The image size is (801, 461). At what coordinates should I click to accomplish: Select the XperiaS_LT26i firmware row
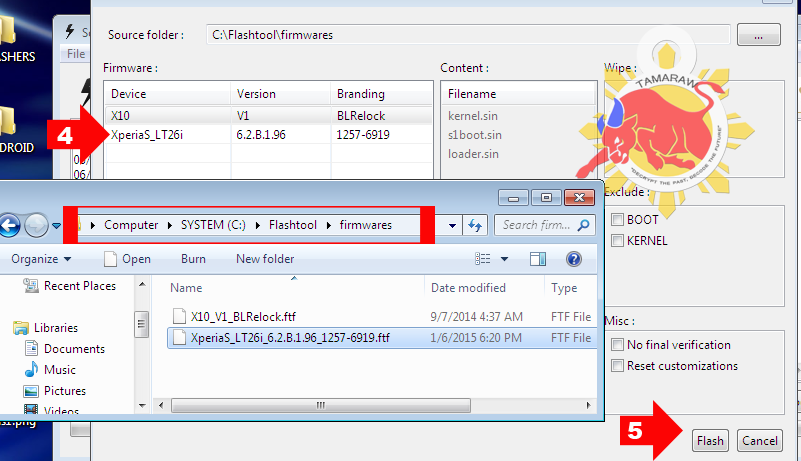click(269, 135)
